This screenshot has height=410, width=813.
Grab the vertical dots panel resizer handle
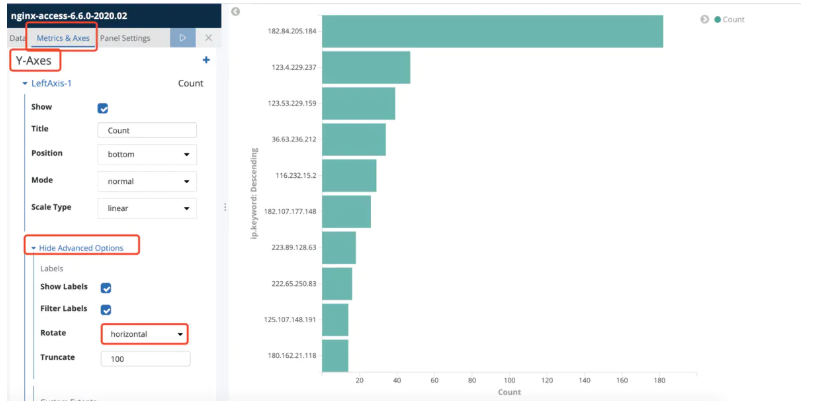pyautogui.click(x=225, y=207)
